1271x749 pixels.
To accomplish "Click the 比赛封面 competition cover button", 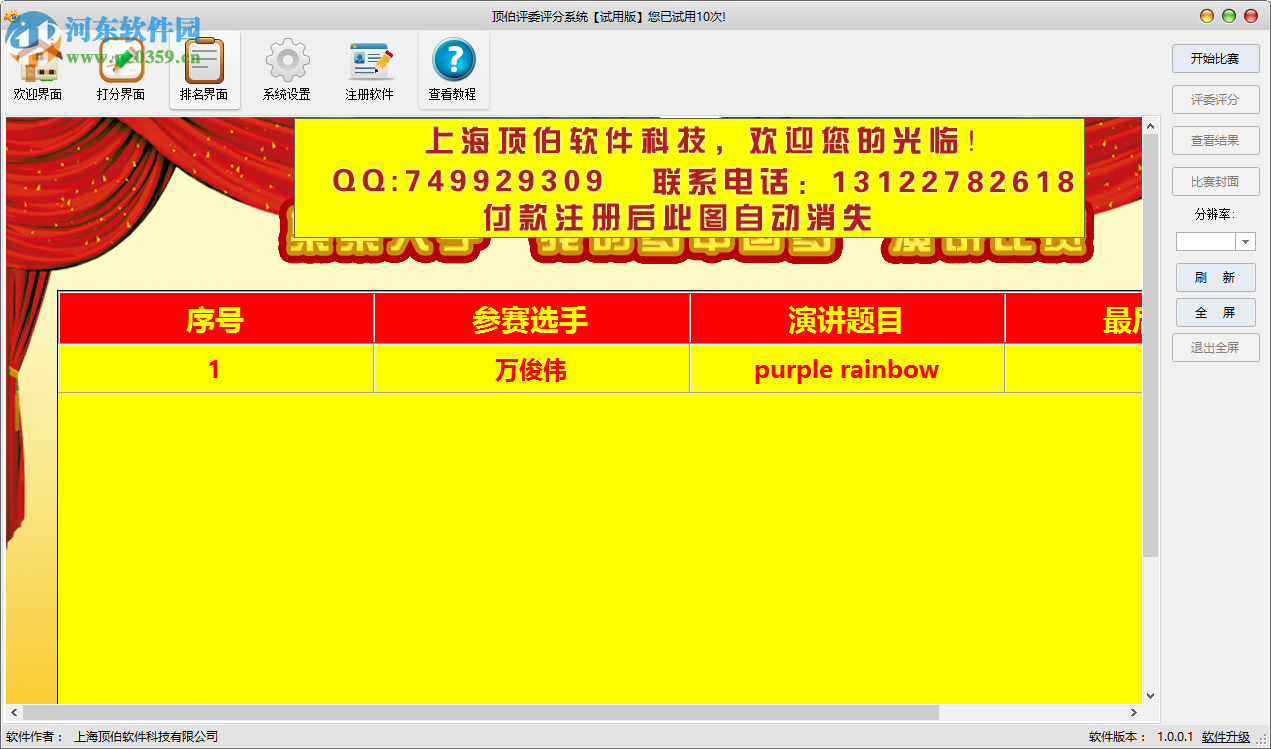I will pyautogui.click(x=1215, y=181).
